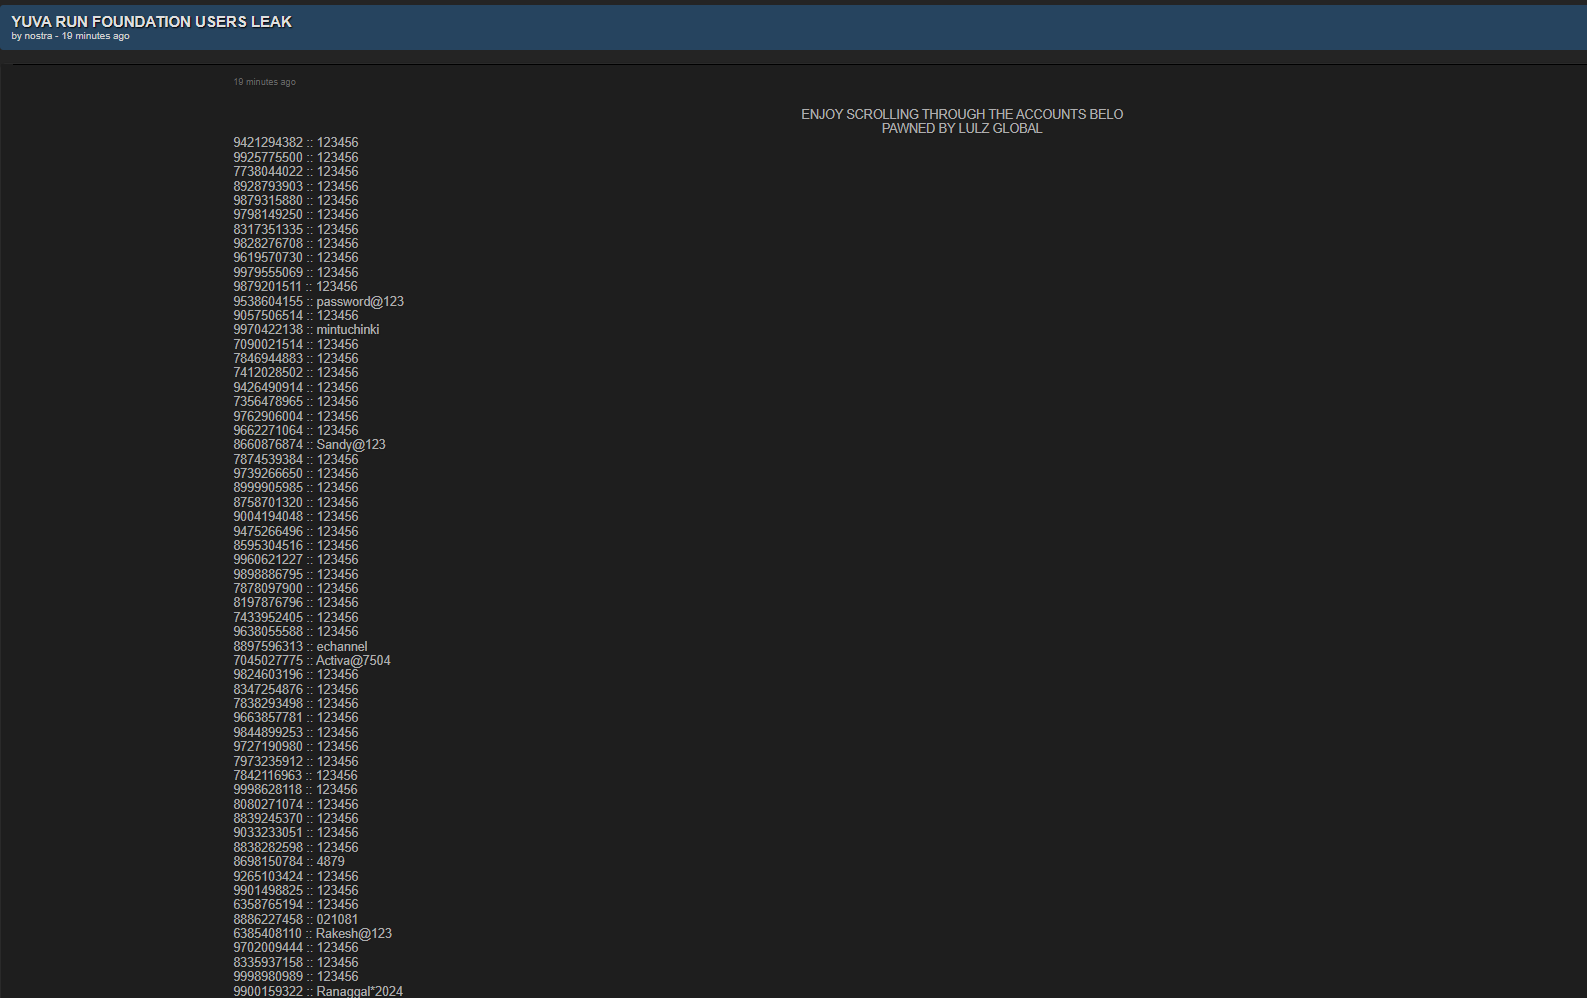Viewport: 1587px width, 998px height.
Task: Open the profile of author nostra
Action: click(38, 36)
